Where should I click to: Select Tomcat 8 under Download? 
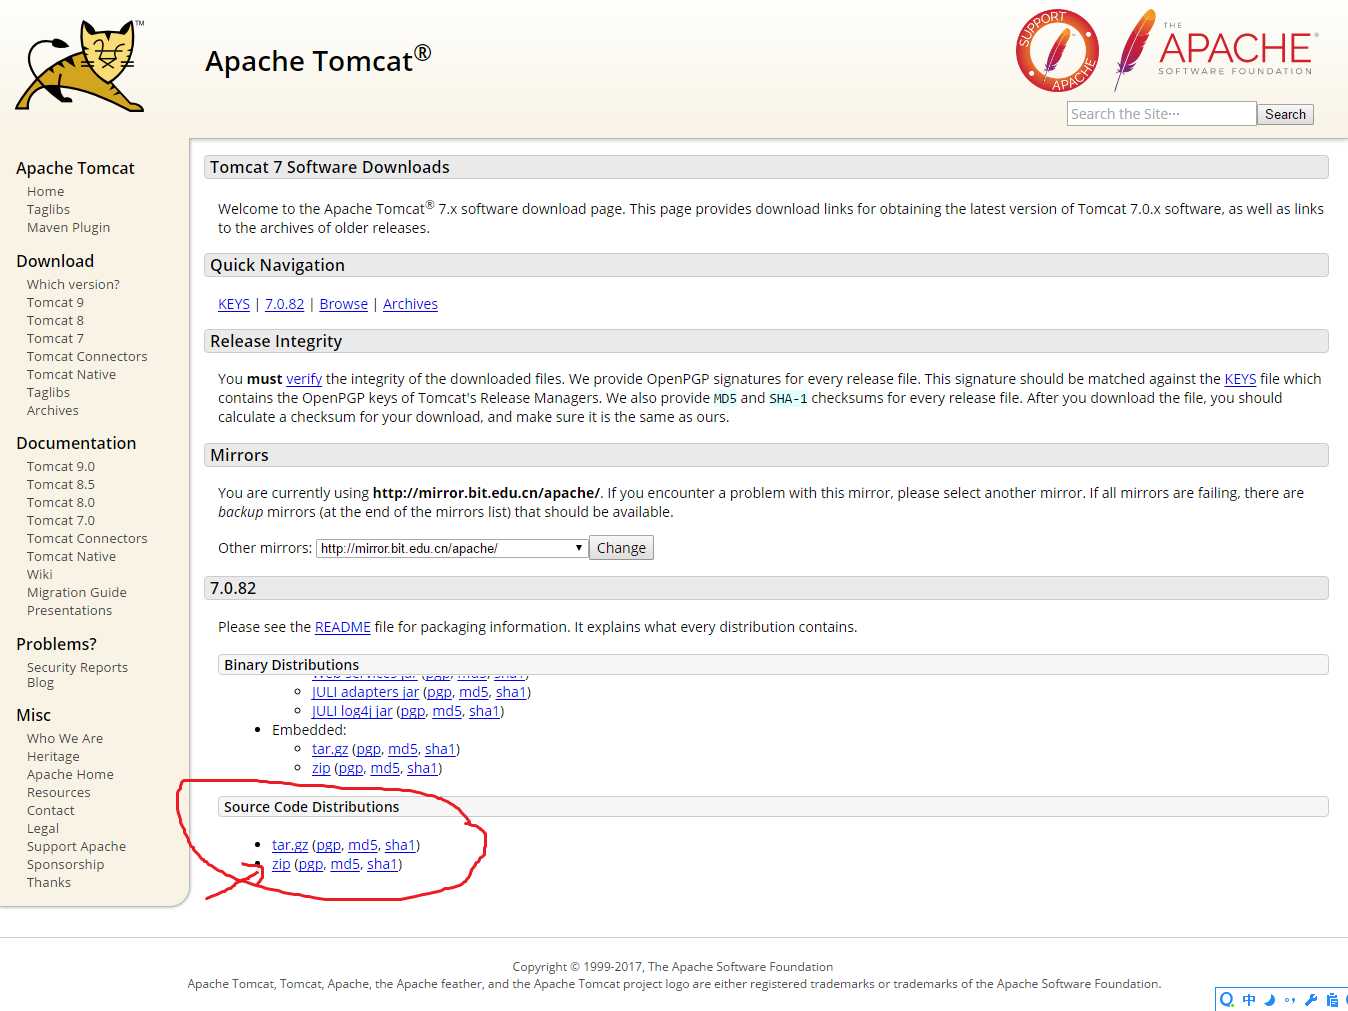pos(55,320)
